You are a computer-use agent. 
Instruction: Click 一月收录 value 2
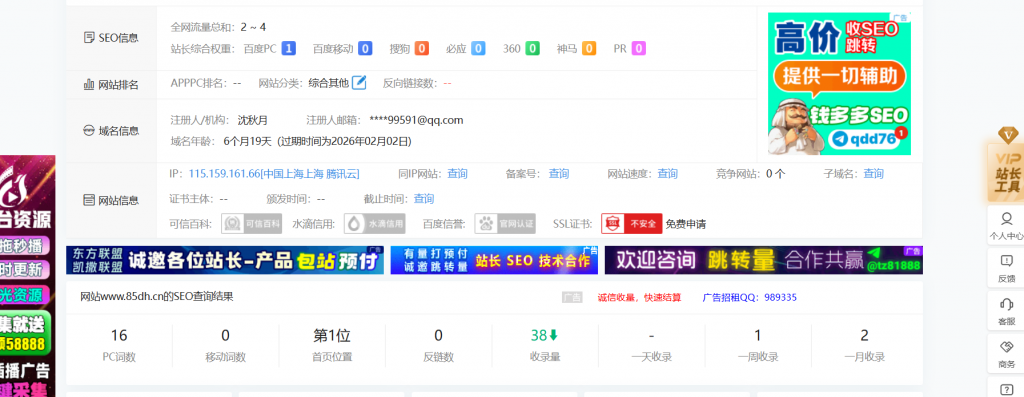click(x=864, y=336)
